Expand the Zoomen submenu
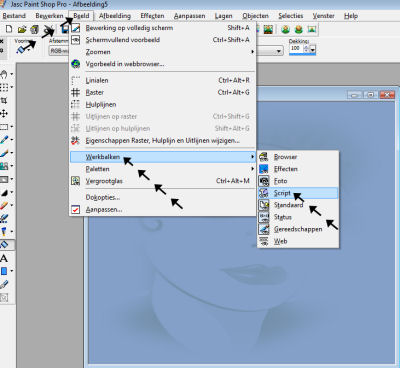 (x=162, y=52)
